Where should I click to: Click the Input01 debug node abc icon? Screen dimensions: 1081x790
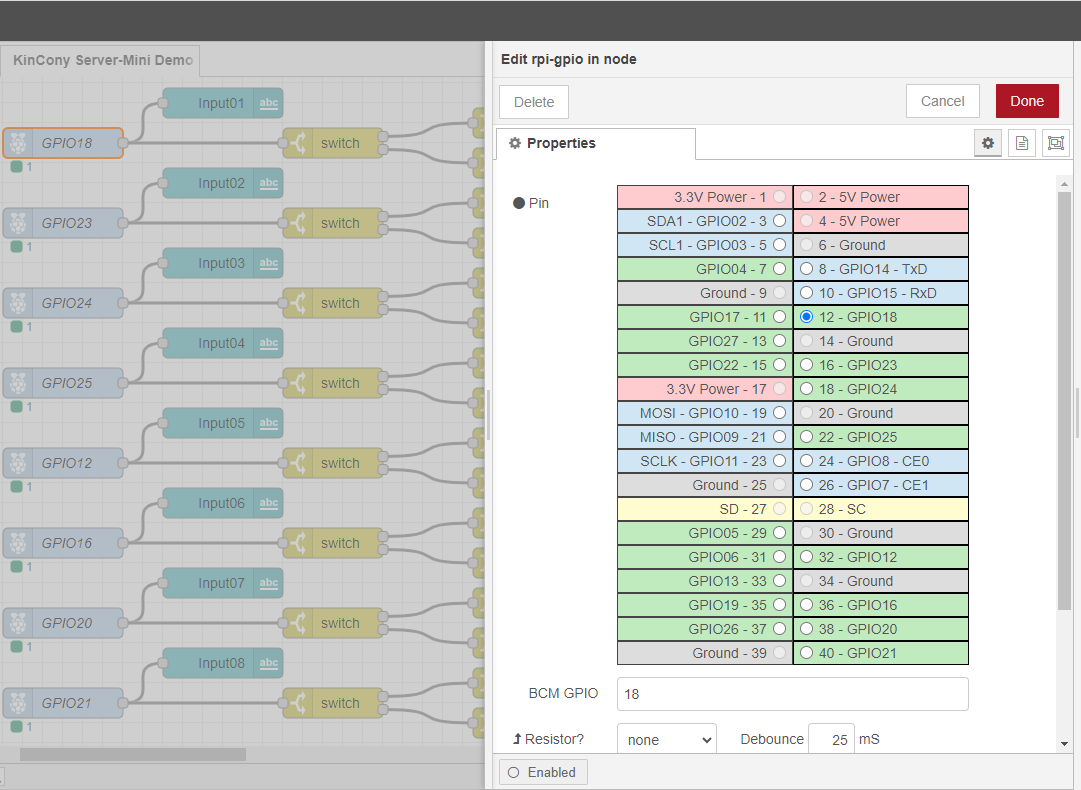(x=269, y=103)
